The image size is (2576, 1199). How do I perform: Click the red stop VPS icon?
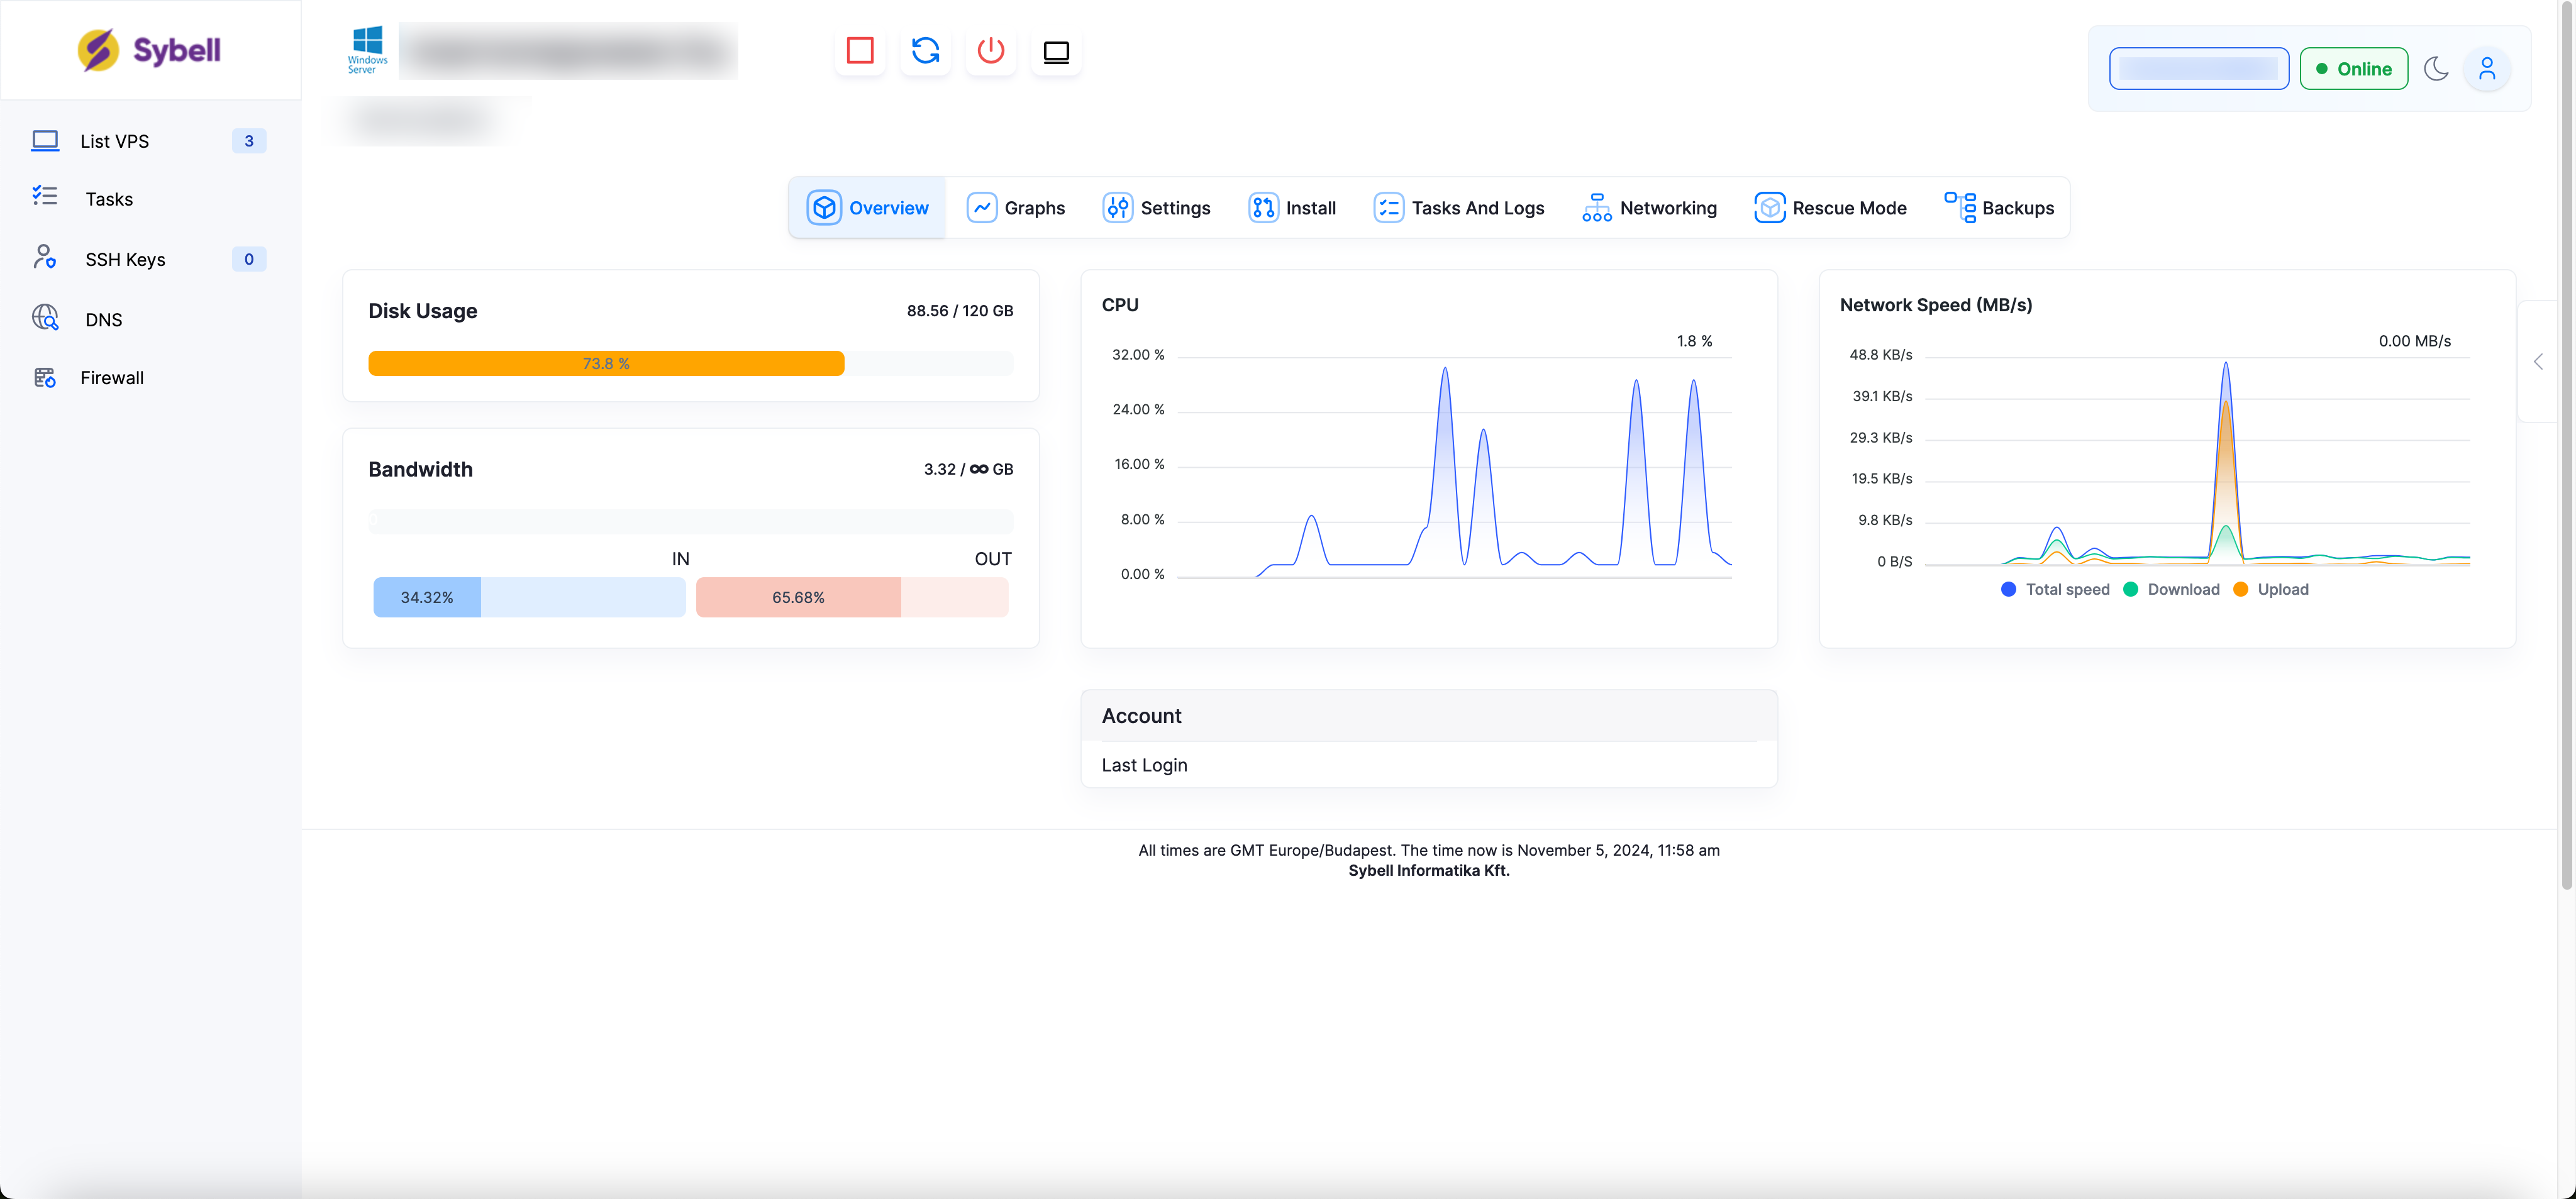pos(859,51)
